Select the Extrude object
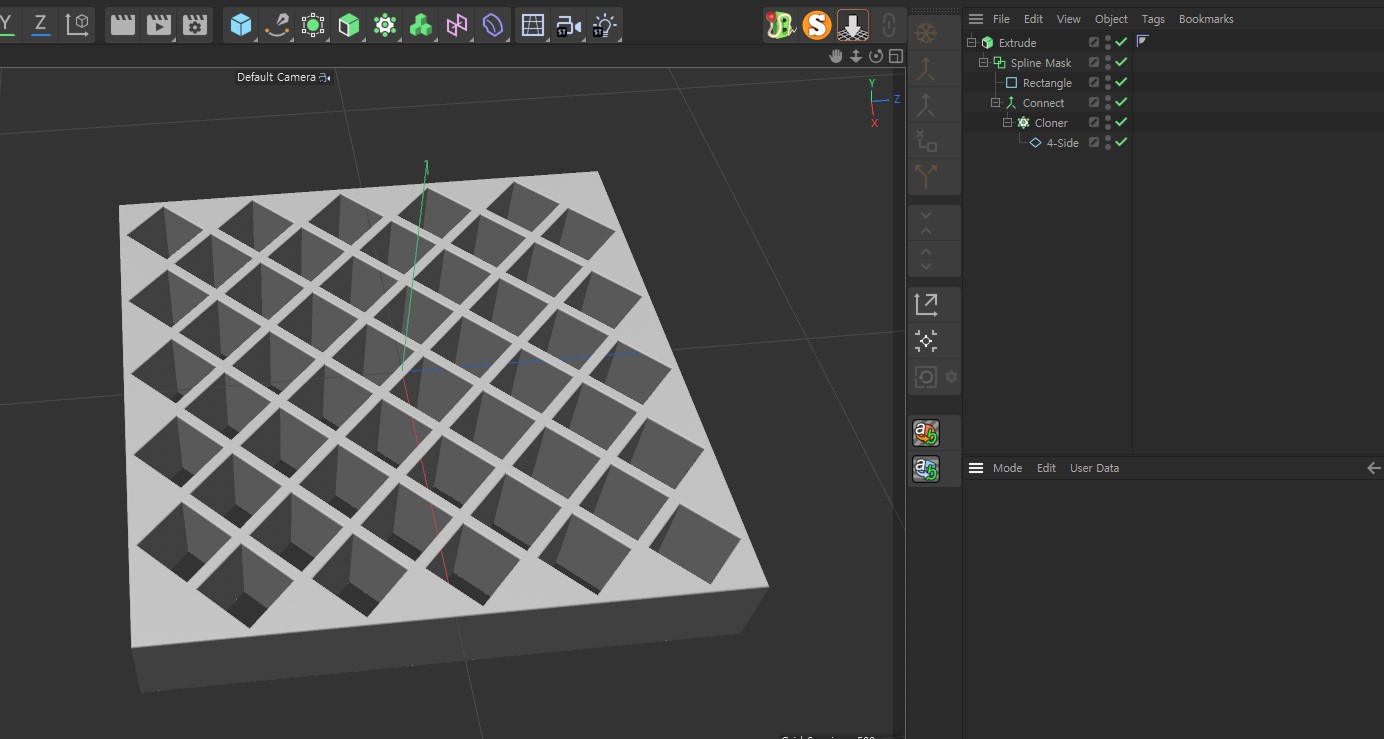 [x=1017, y=43]
